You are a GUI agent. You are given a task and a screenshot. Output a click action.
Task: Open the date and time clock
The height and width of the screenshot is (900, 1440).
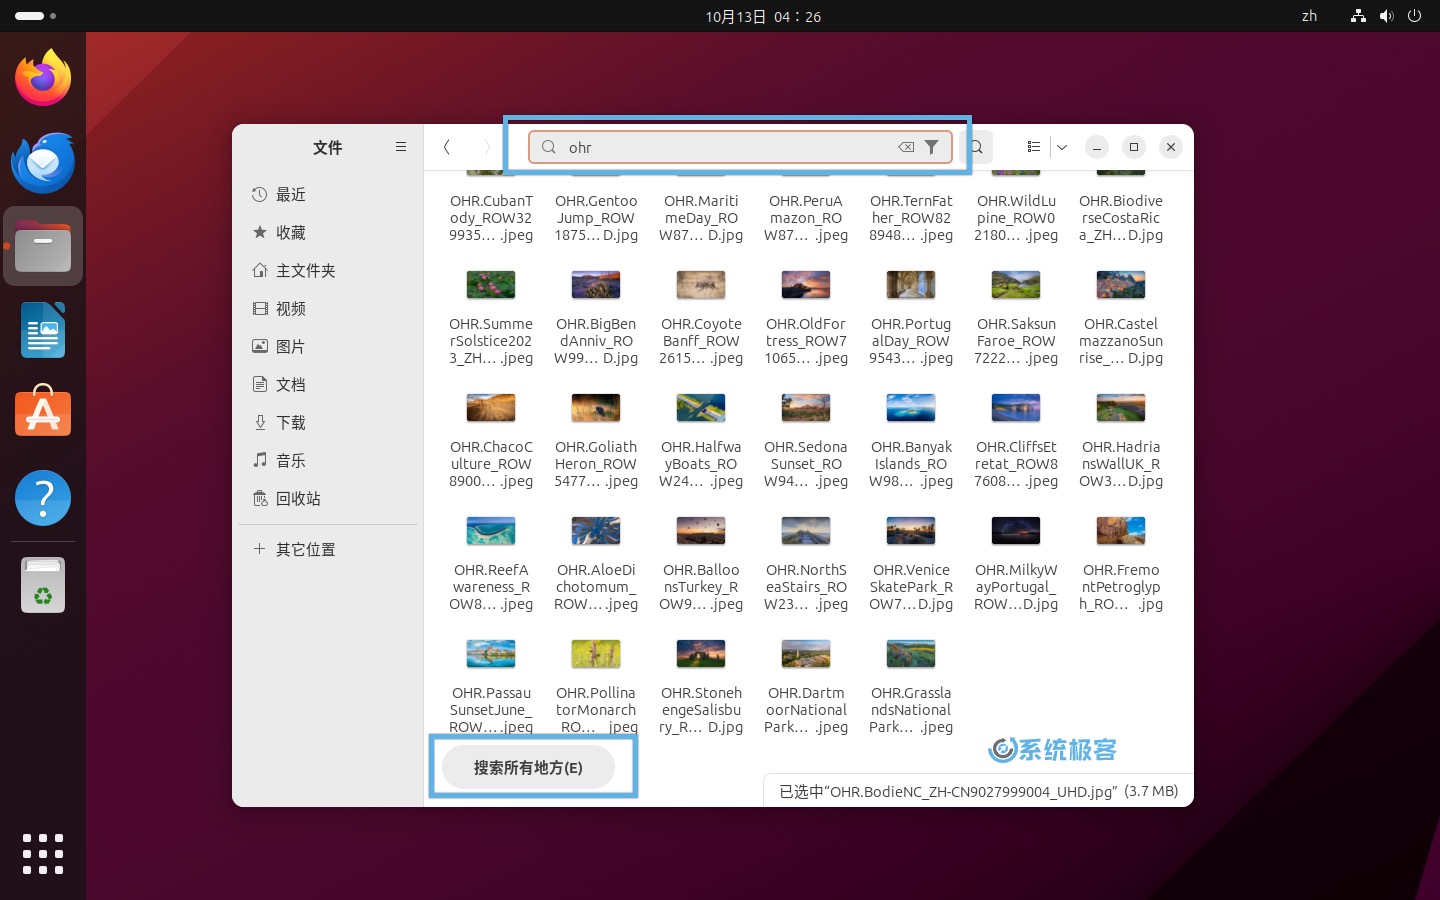763,16
